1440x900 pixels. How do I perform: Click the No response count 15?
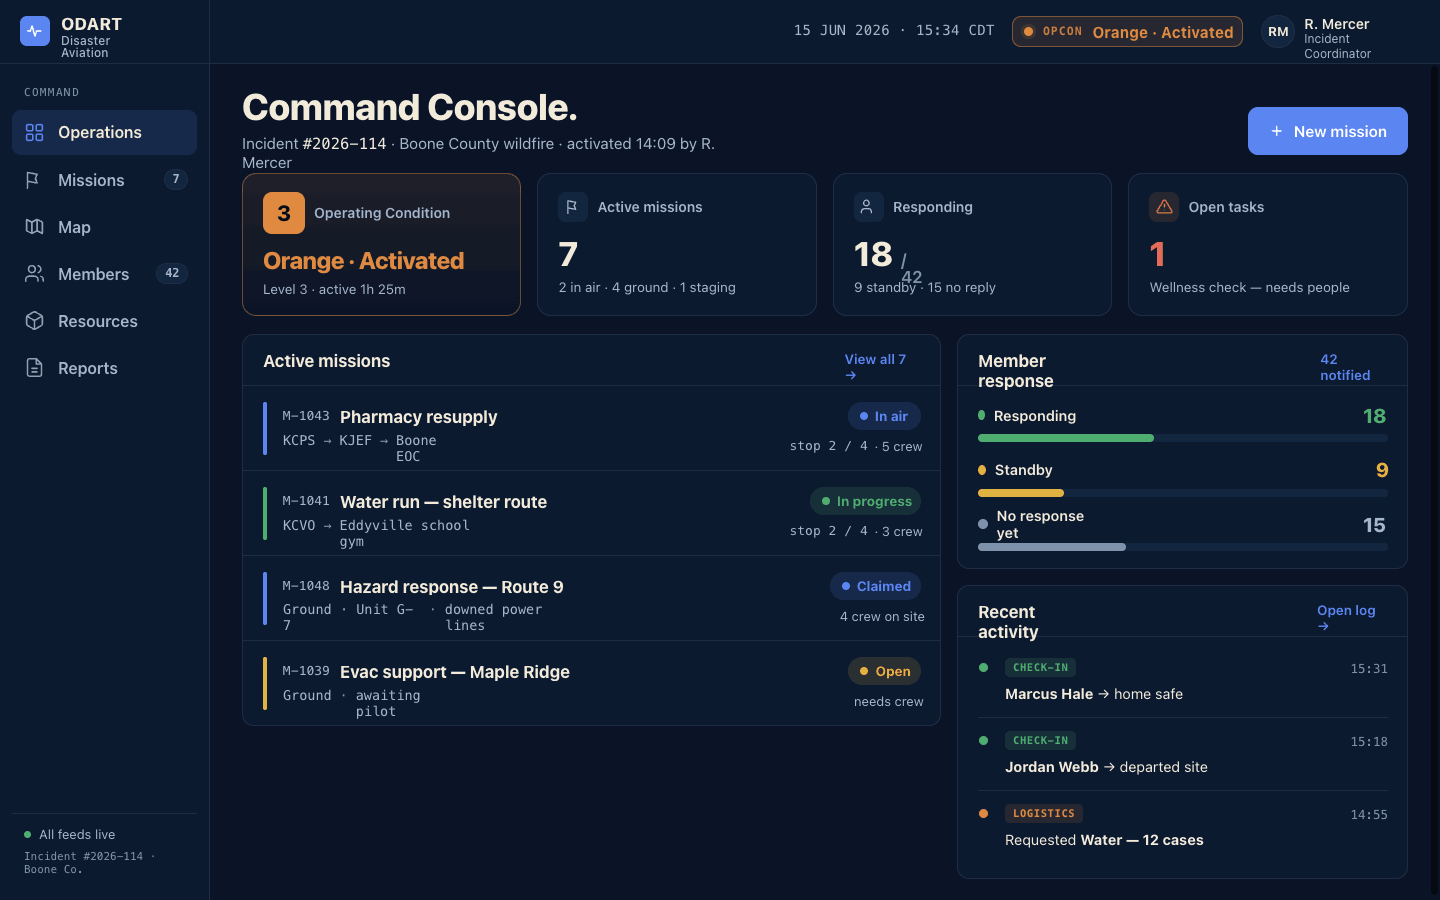(1374, 525)
